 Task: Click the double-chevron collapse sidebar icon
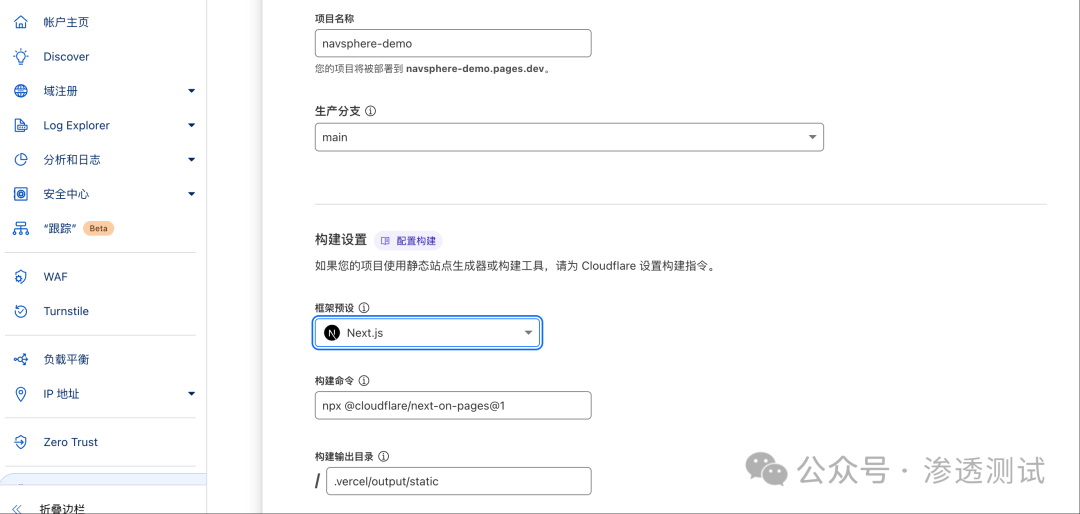point(18,509)
